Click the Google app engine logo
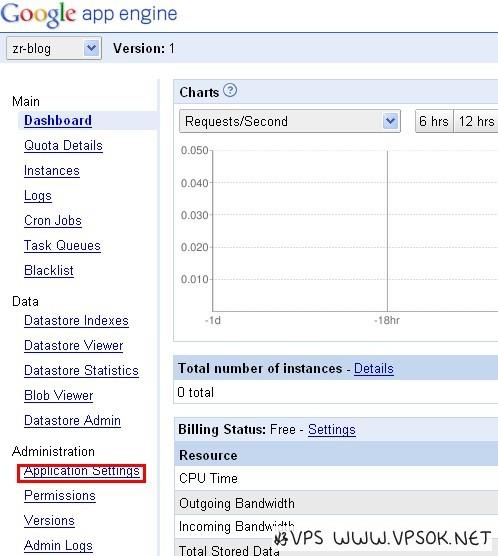 pos(89,14)
